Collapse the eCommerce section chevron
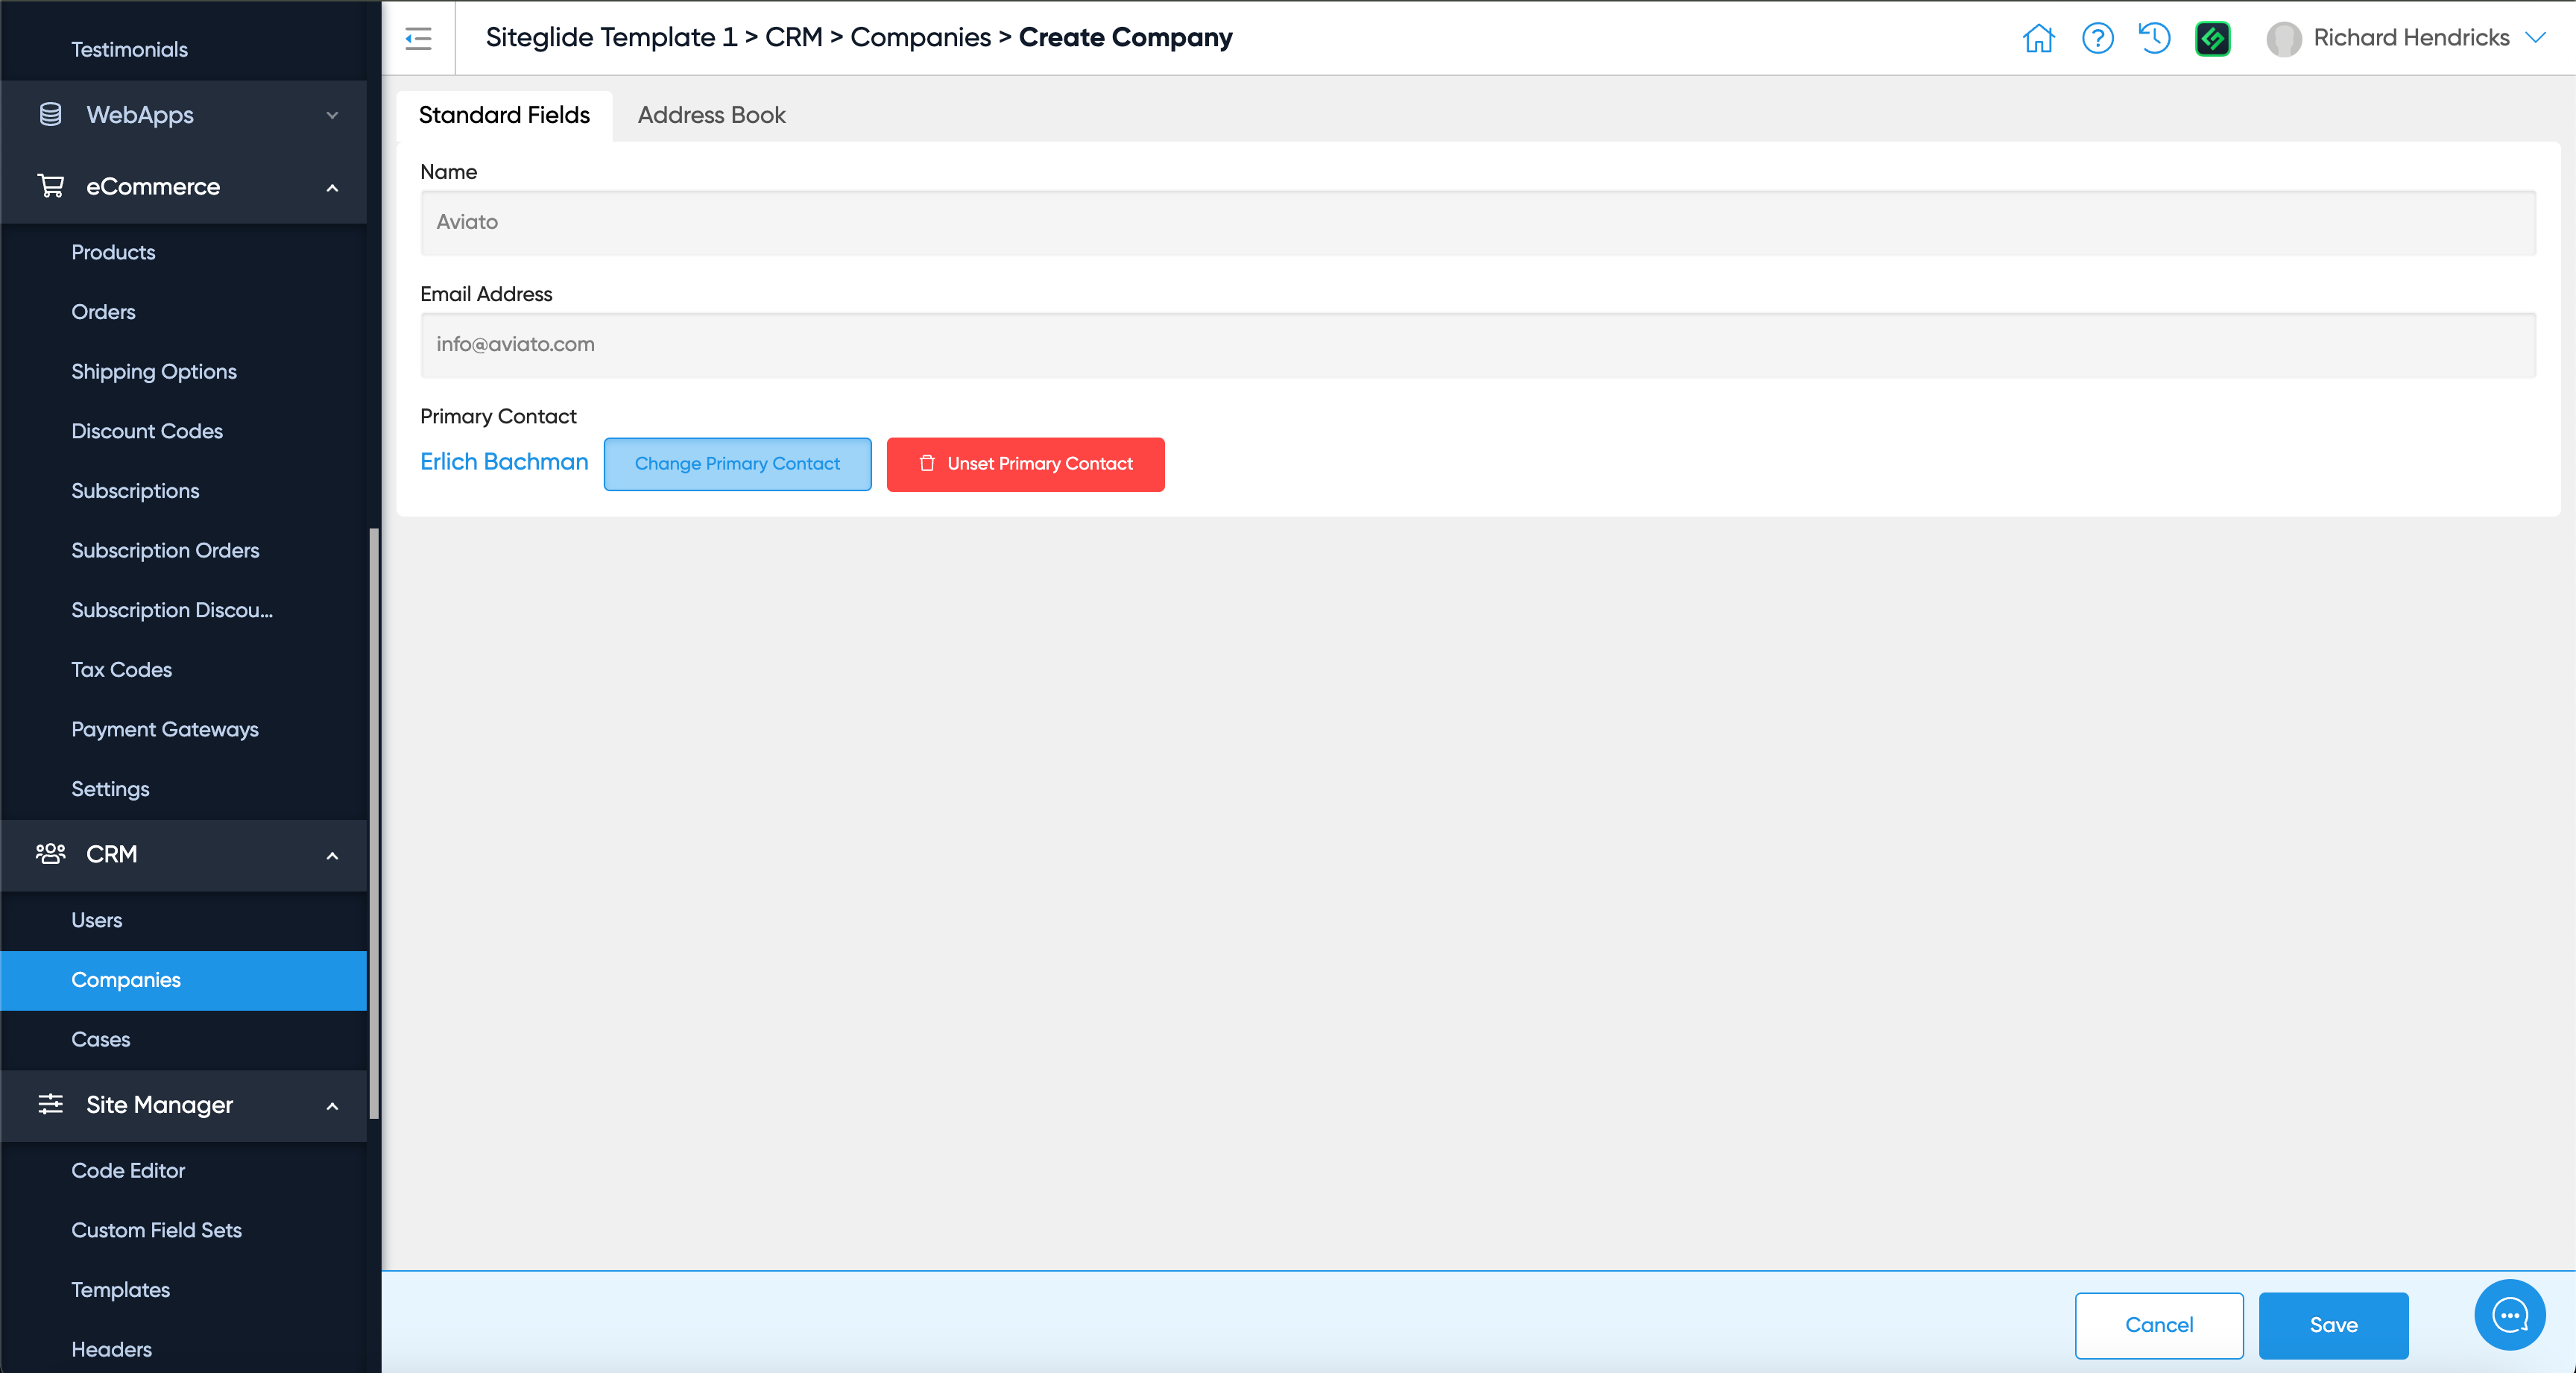Screen dimensions: 2576x1373 click(332, 188)
